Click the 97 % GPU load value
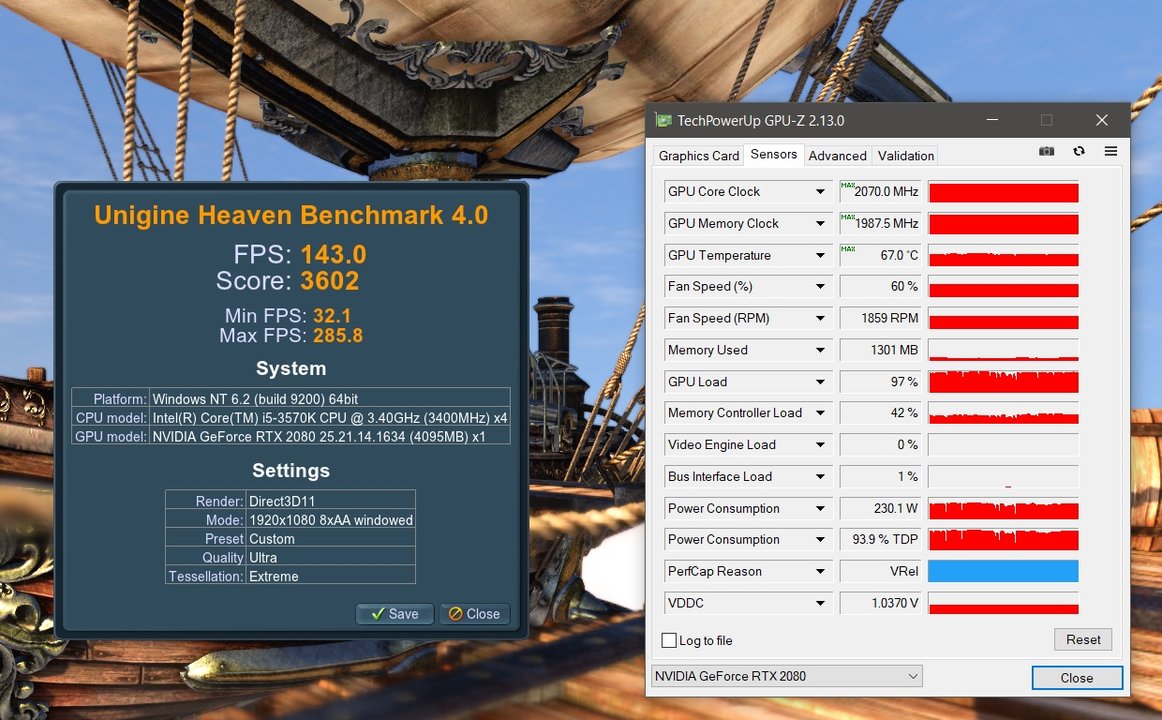 [x=880, y=382]
